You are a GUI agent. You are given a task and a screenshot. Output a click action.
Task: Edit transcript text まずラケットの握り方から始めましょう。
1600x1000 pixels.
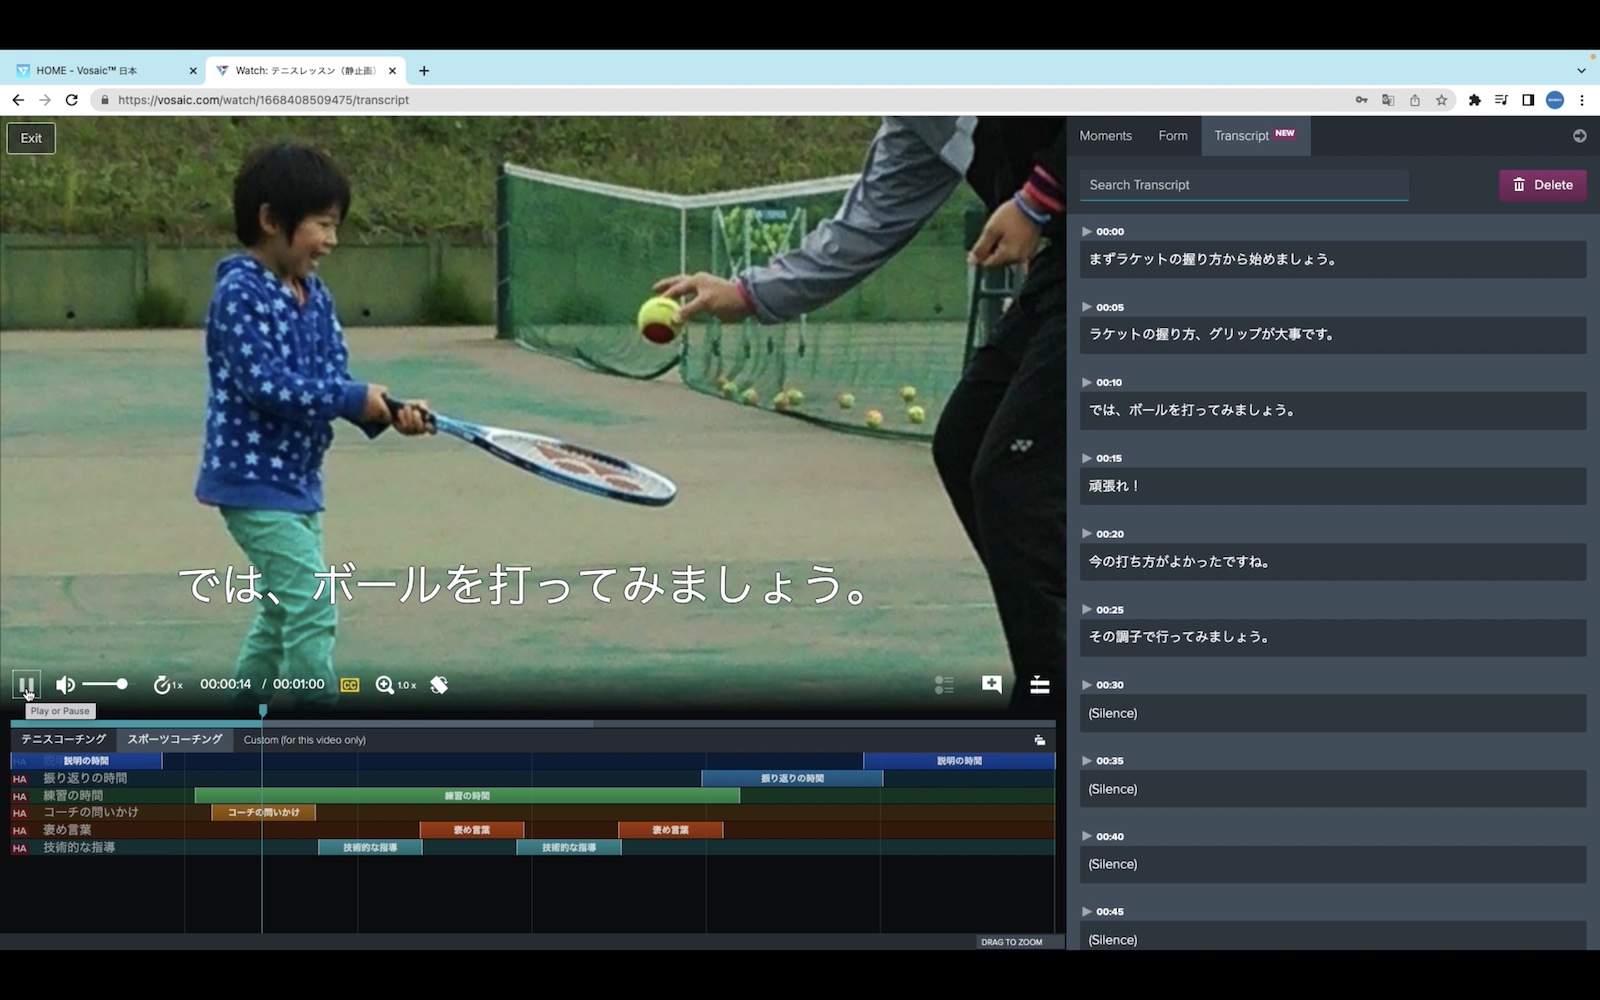[1333, 259]
